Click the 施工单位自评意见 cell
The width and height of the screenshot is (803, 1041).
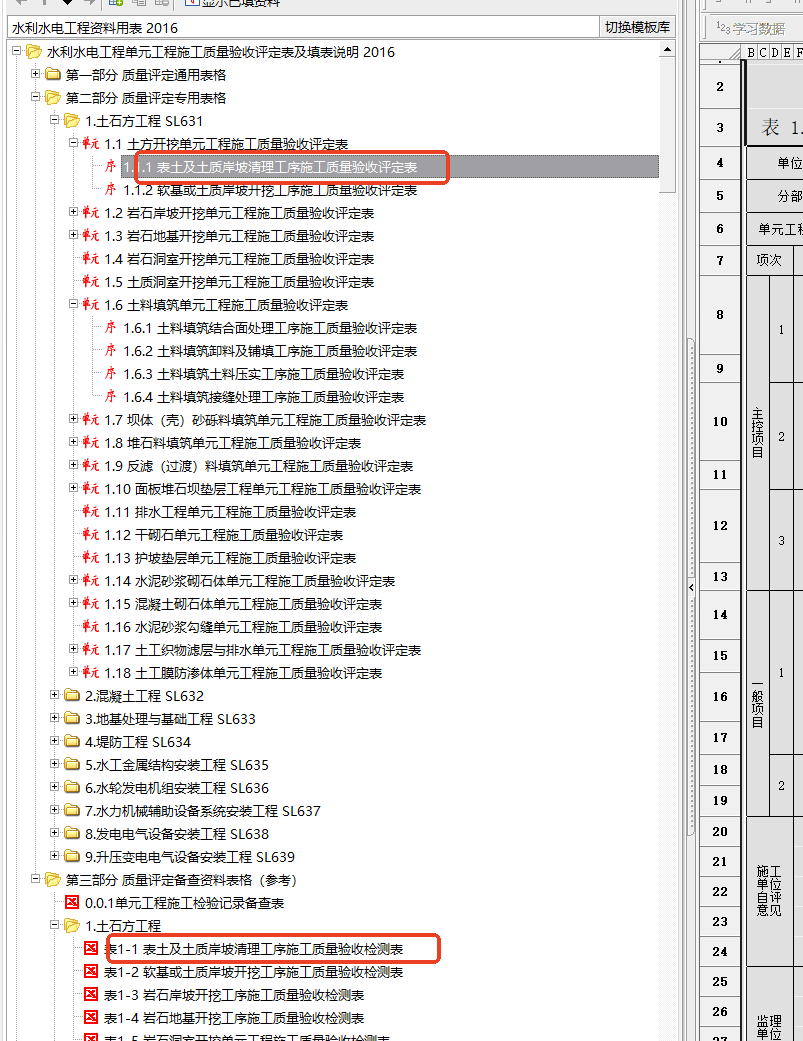point(769,891)
